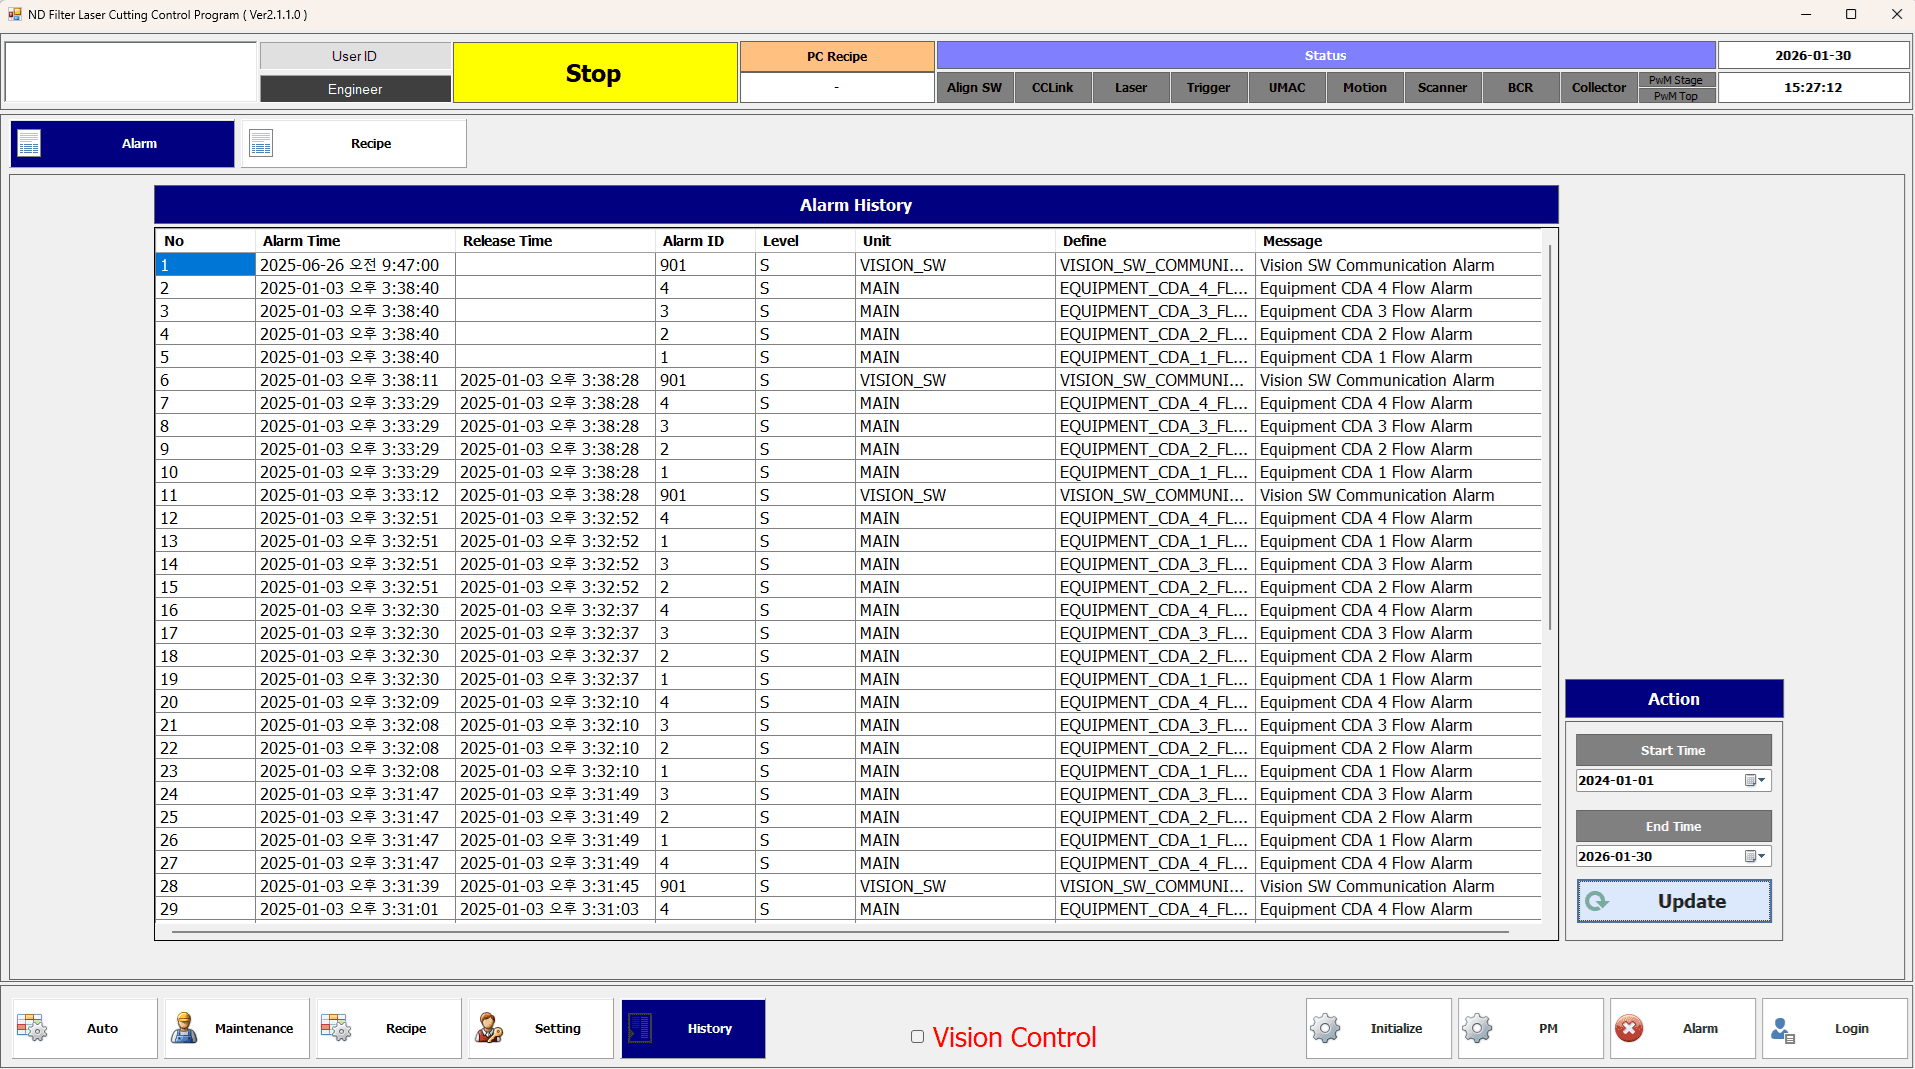This screenshot has height=1069, width=1915.
Task: Click the Setting engineer icon
Action: tap(489, 1028)
